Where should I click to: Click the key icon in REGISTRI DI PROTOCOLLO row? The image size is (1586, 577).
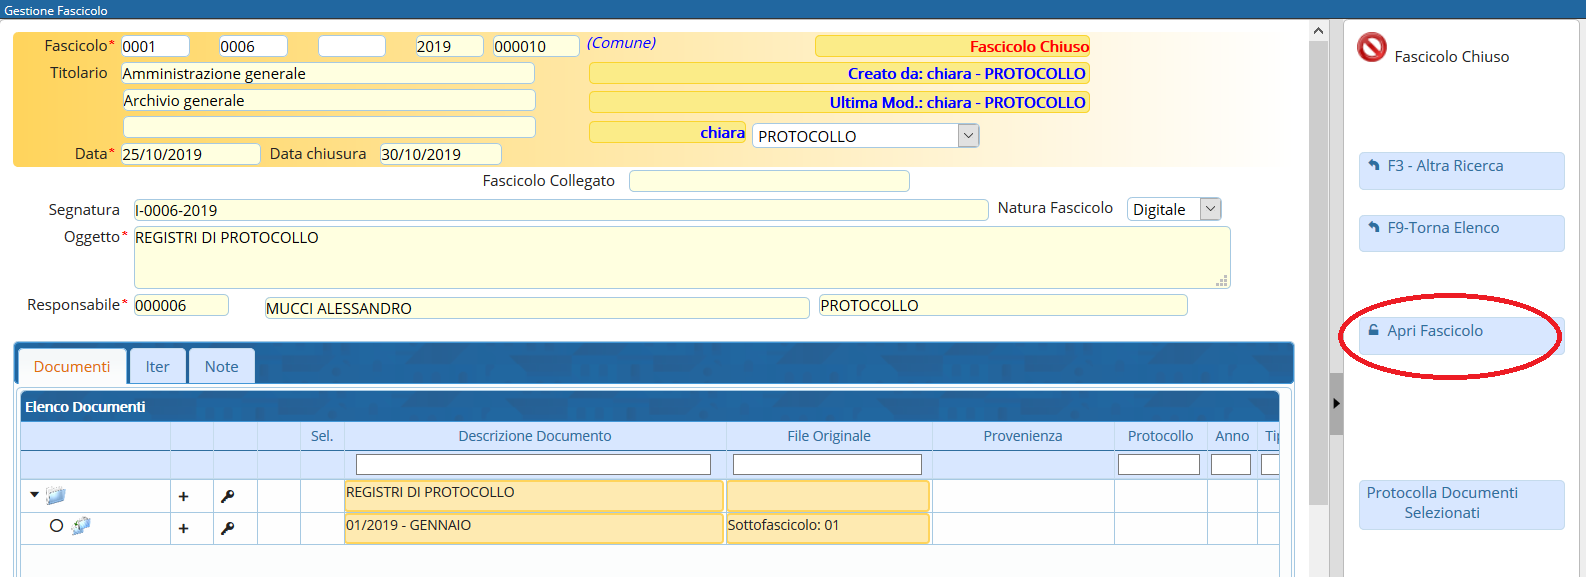228,496
